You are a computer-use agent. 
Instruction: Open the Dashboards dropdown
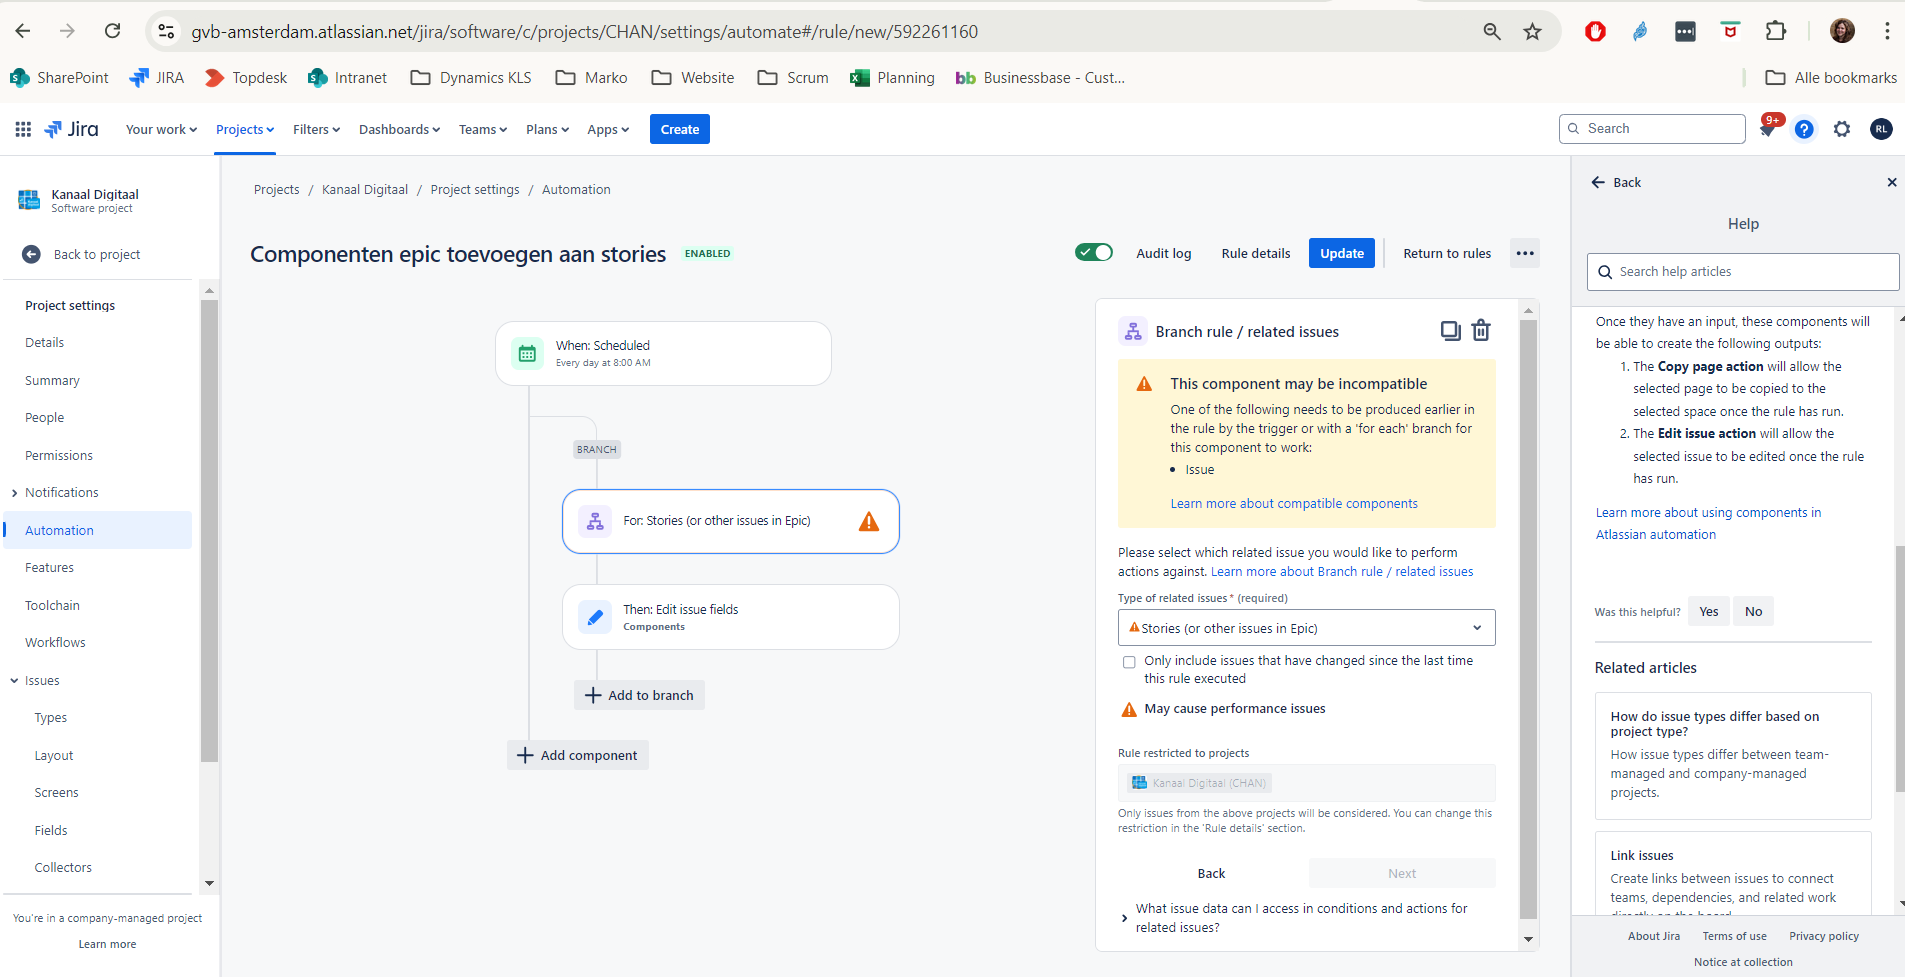[x=399, y=129]
